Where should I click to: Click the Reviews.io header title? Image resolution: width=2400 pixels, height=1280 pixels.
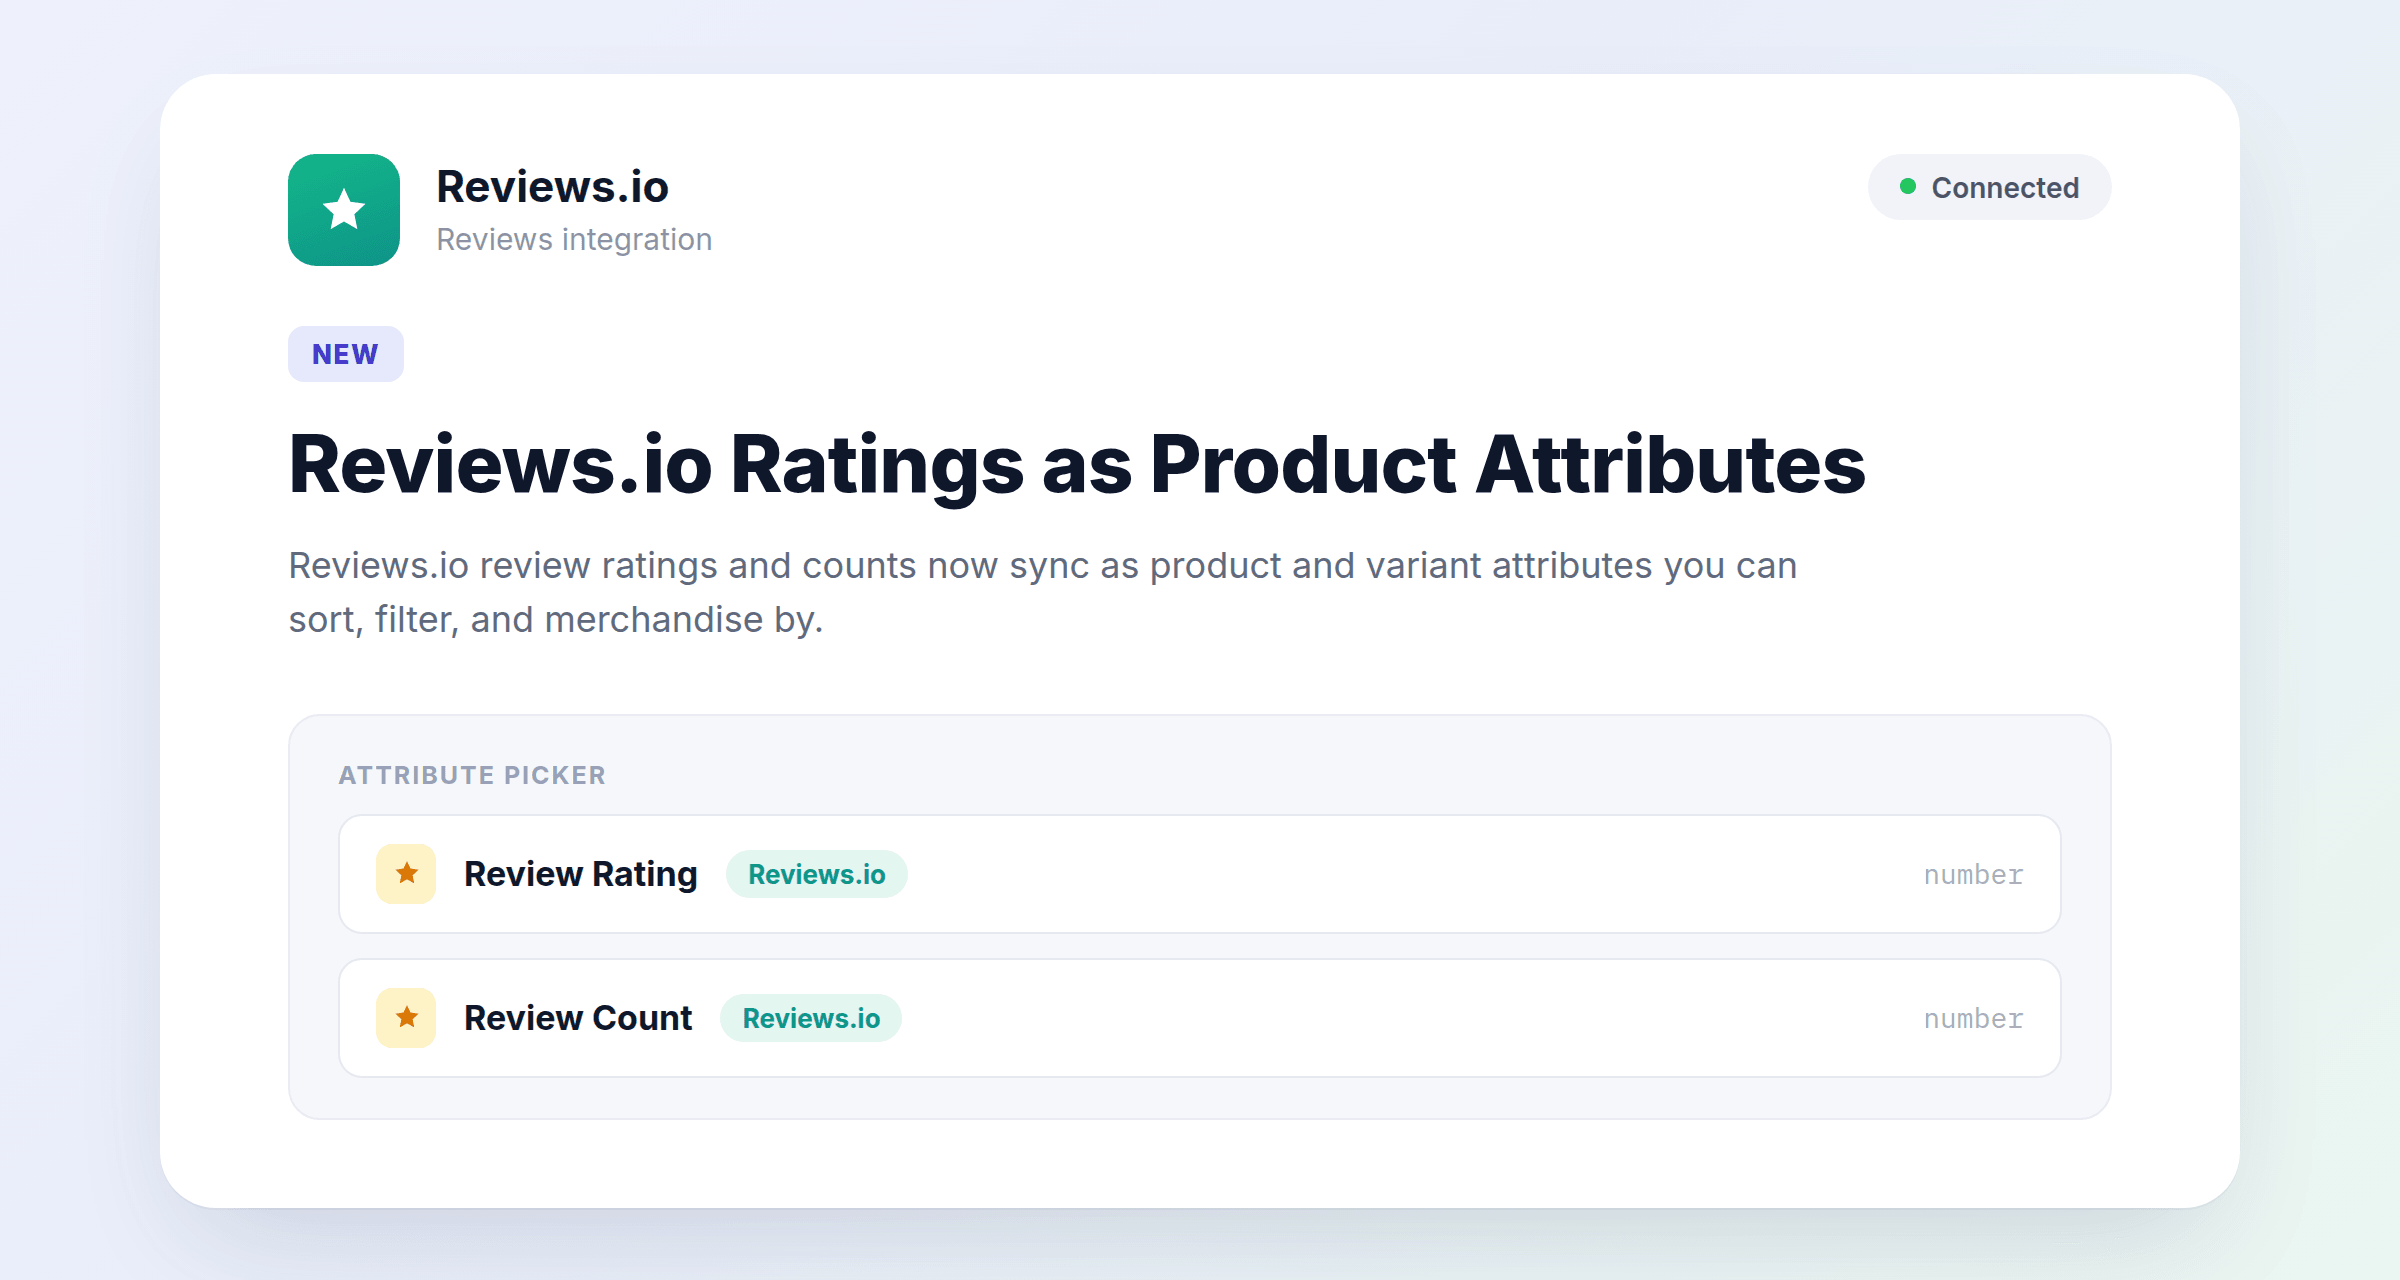pos(552,187)
